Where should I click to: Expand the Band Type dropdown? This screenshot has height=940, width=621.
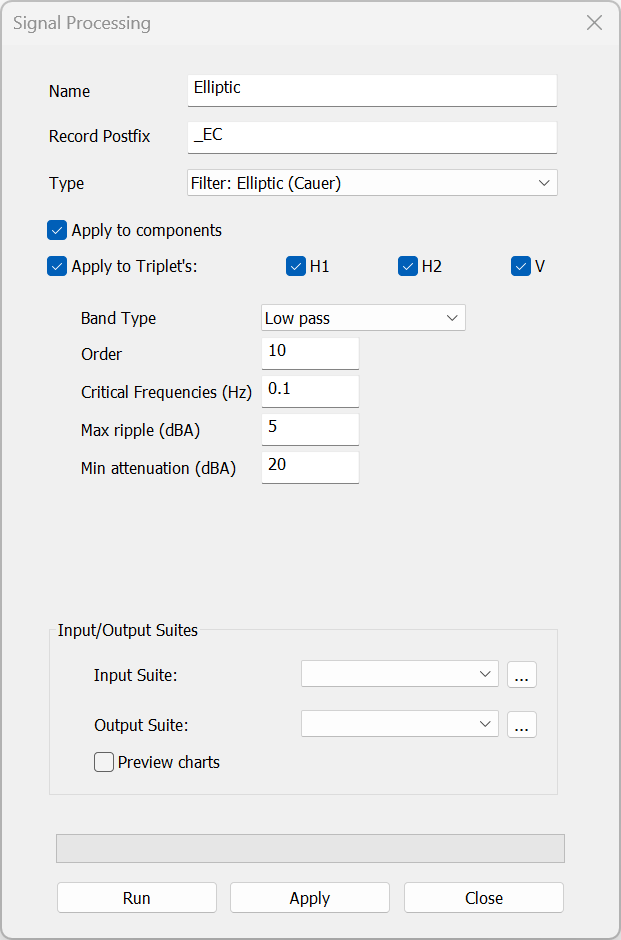pos(363,319)
